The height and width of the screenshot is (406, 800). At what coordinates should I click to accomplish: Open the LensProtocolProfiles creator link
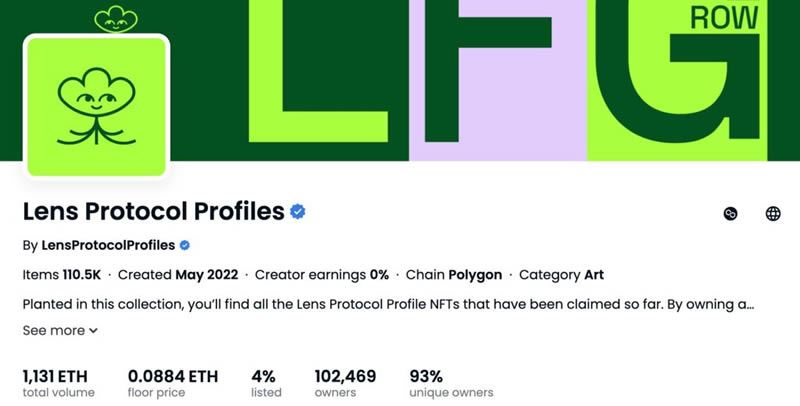point(108,245)
